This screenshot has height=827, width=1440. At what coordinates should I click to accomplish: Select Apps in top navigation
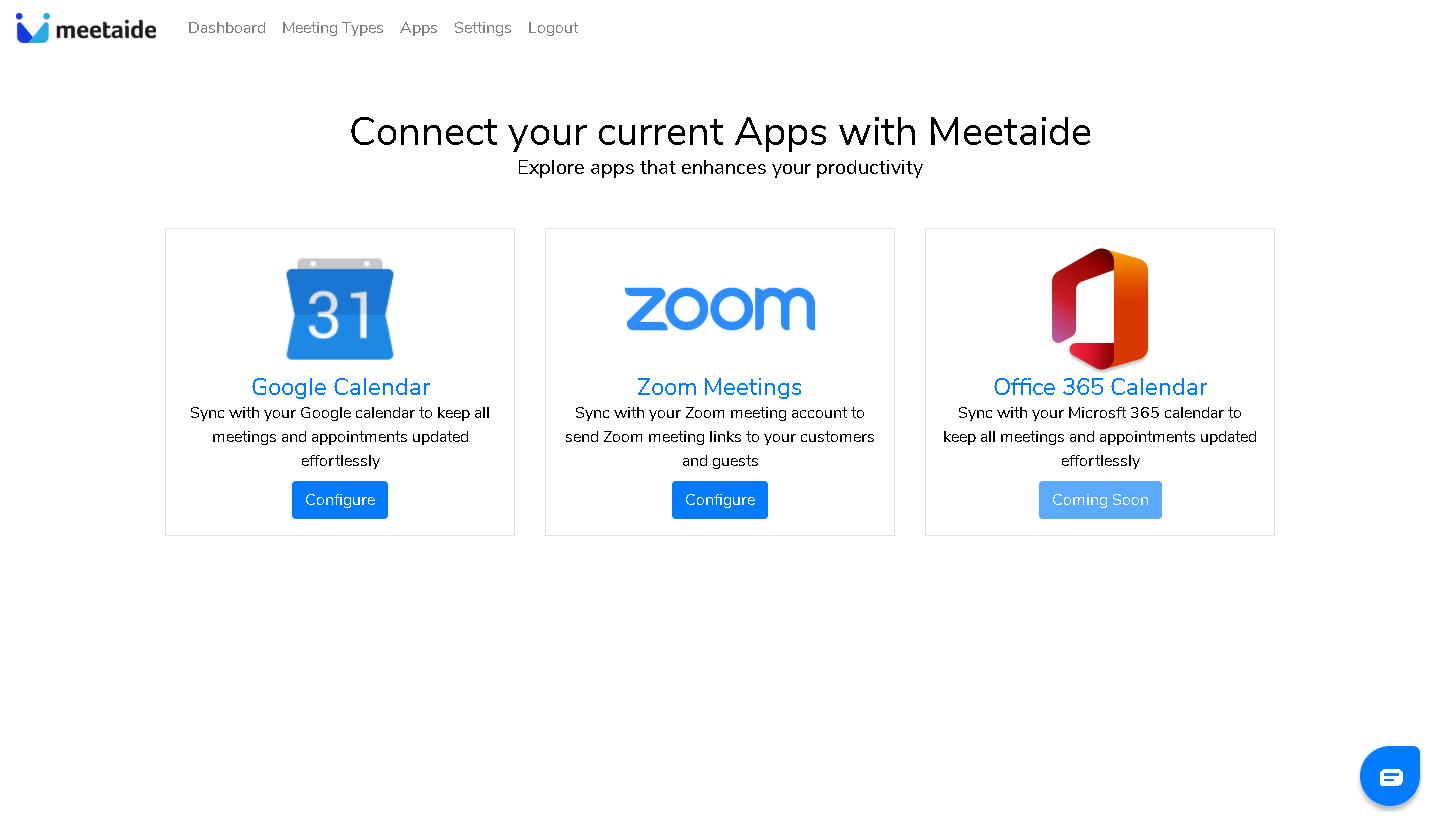pyautogui.click(x=419, y=28)
